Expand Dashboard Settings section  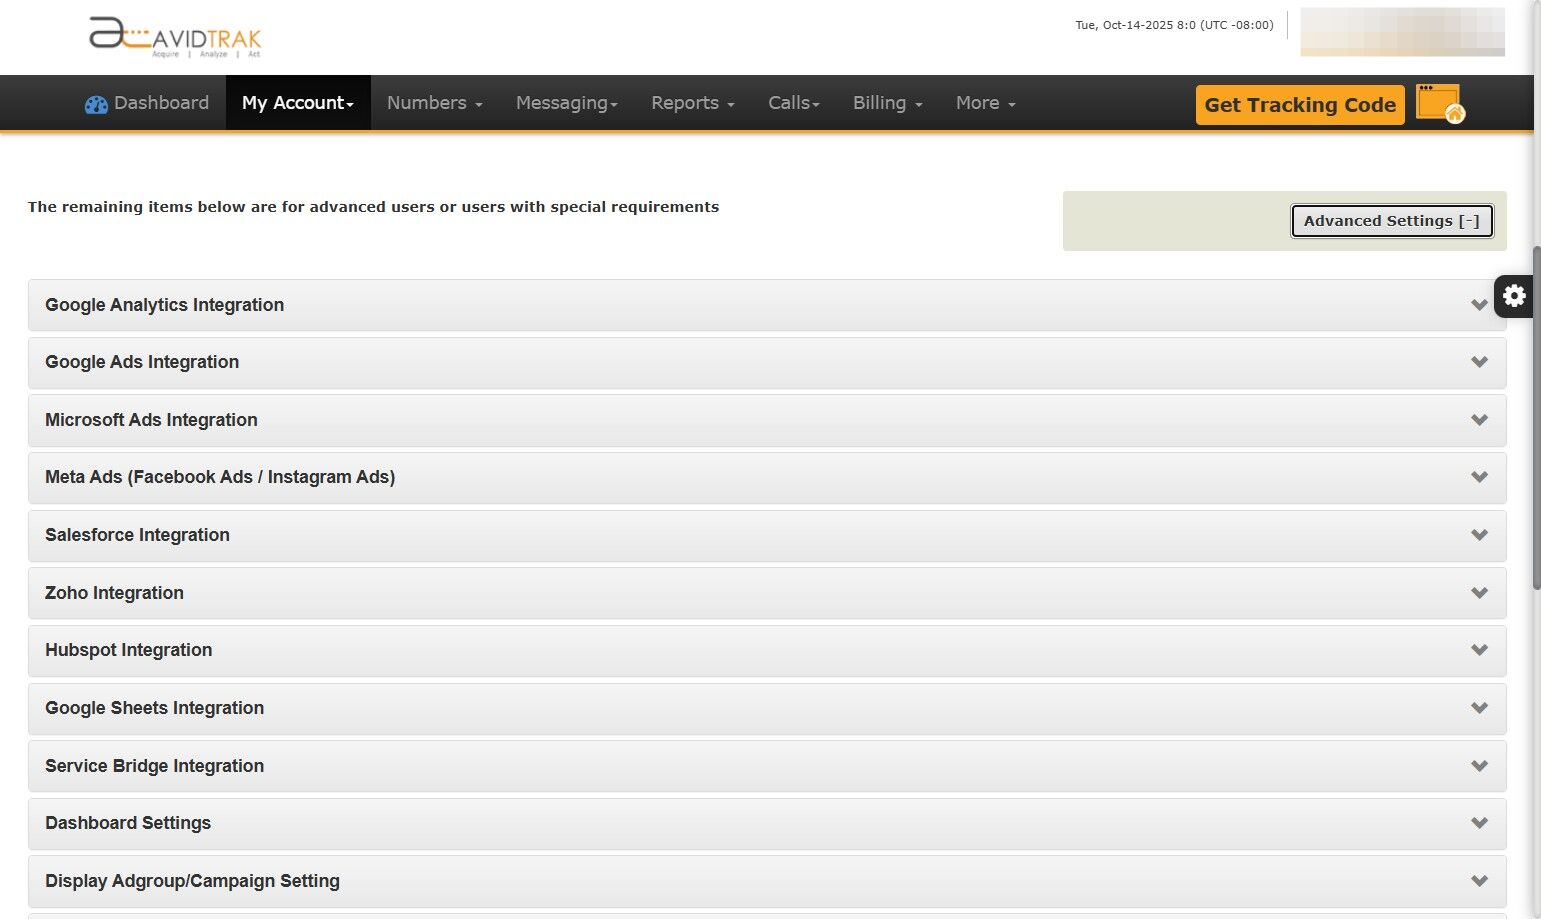[x=767, y=823]
